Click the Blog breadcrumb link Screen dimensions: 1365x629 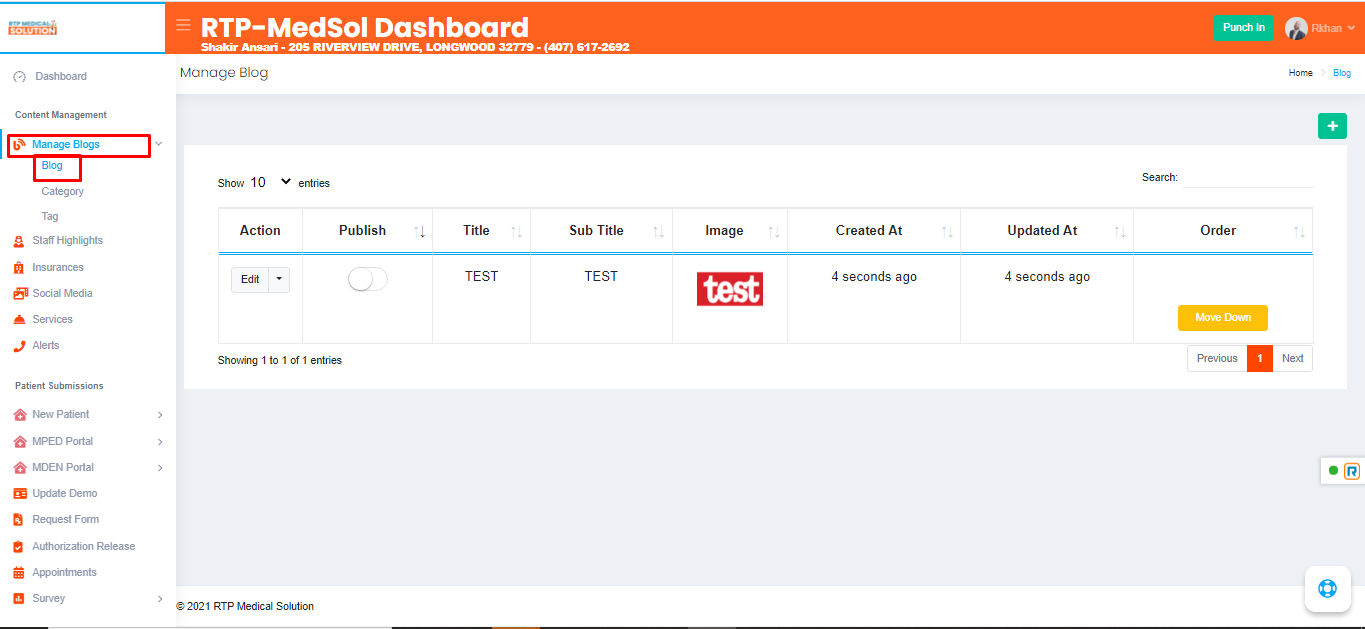(1342, 73)
